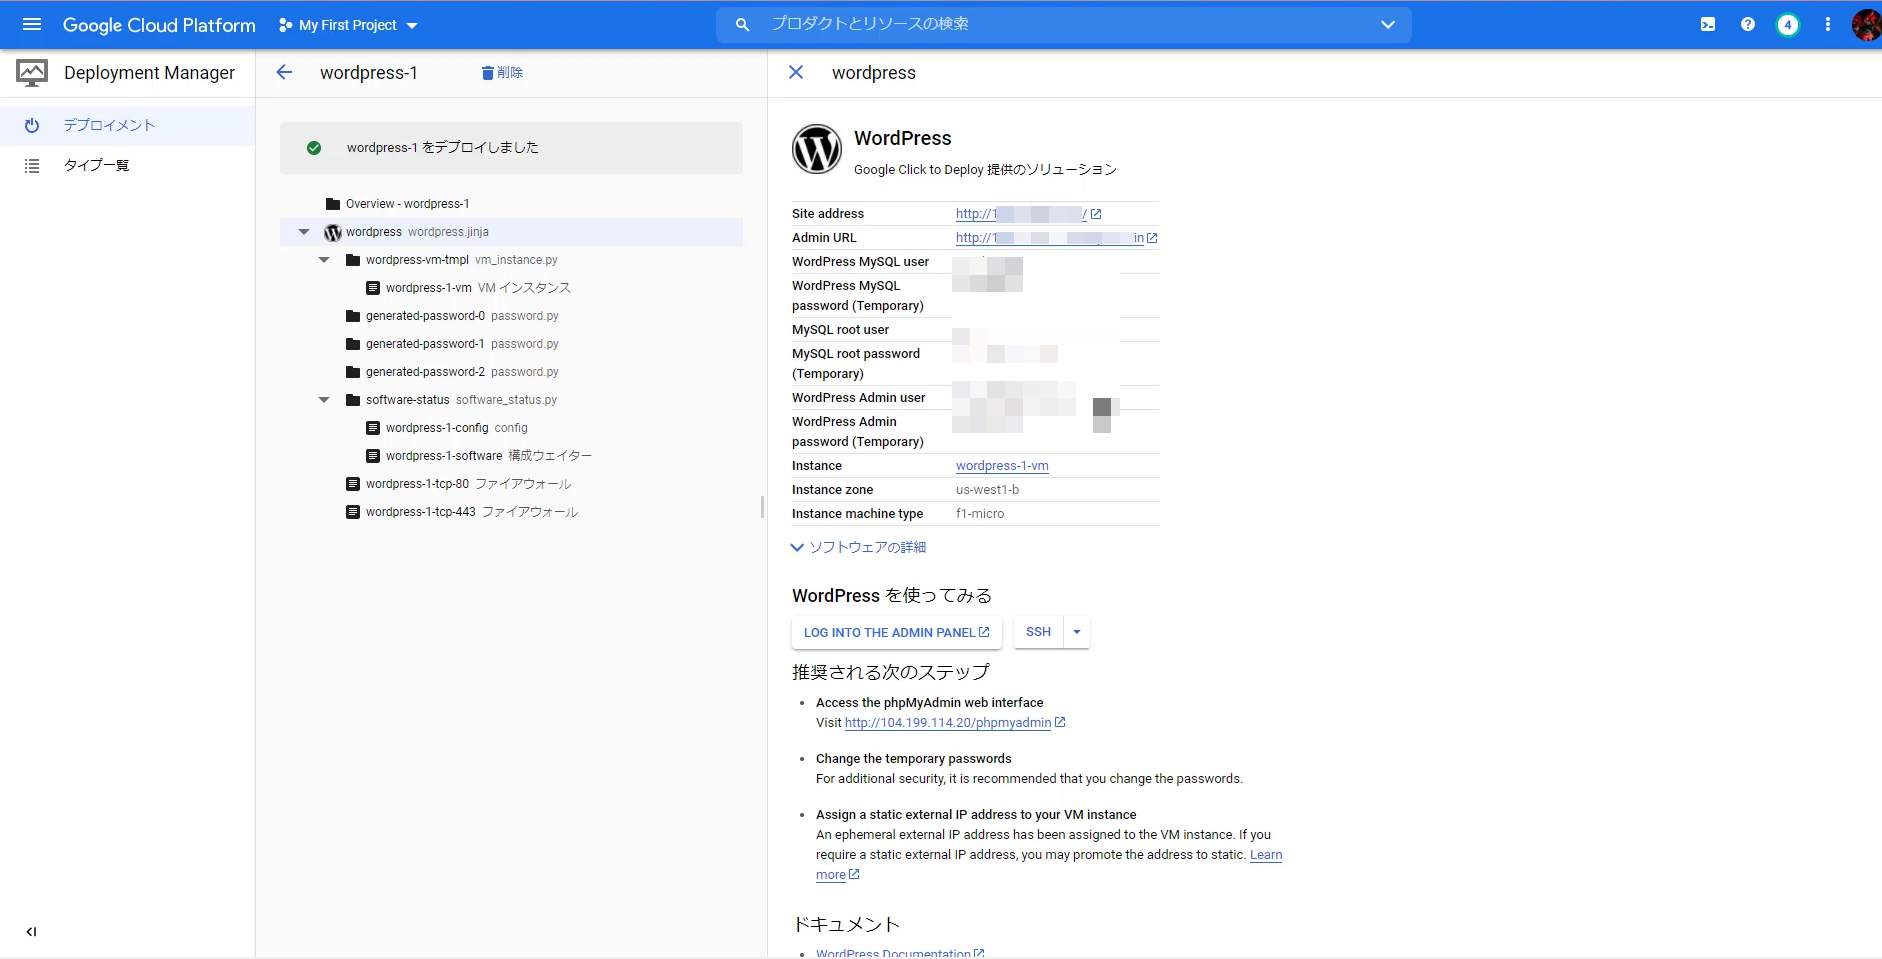1882x959 pixels.
Task: Open notifications badge showing 4
Action: pos(1788,24)
